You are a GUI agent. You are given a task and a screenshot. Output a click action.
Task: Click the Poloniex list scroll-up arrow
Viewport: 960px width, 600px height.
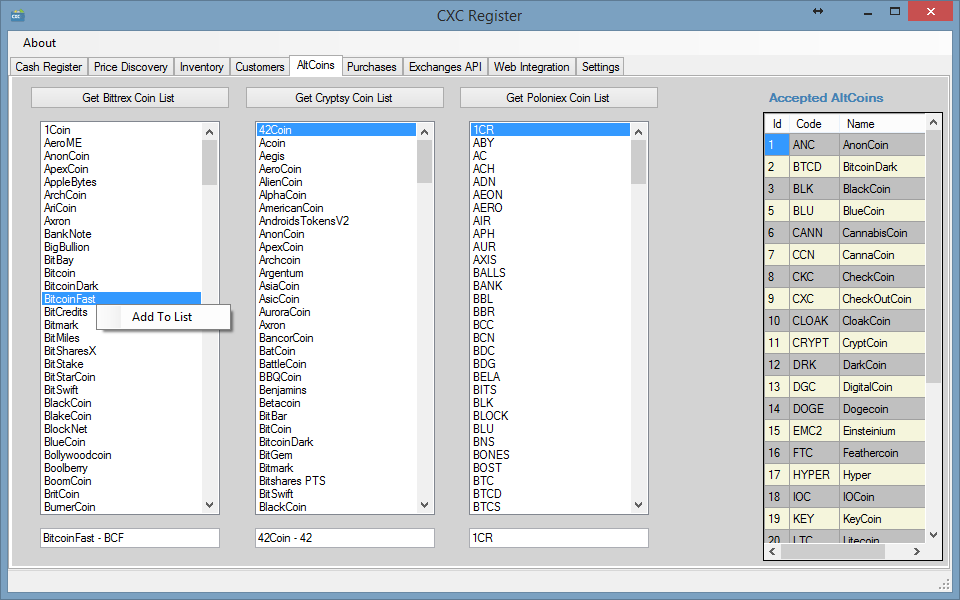[x=638, y=132]
